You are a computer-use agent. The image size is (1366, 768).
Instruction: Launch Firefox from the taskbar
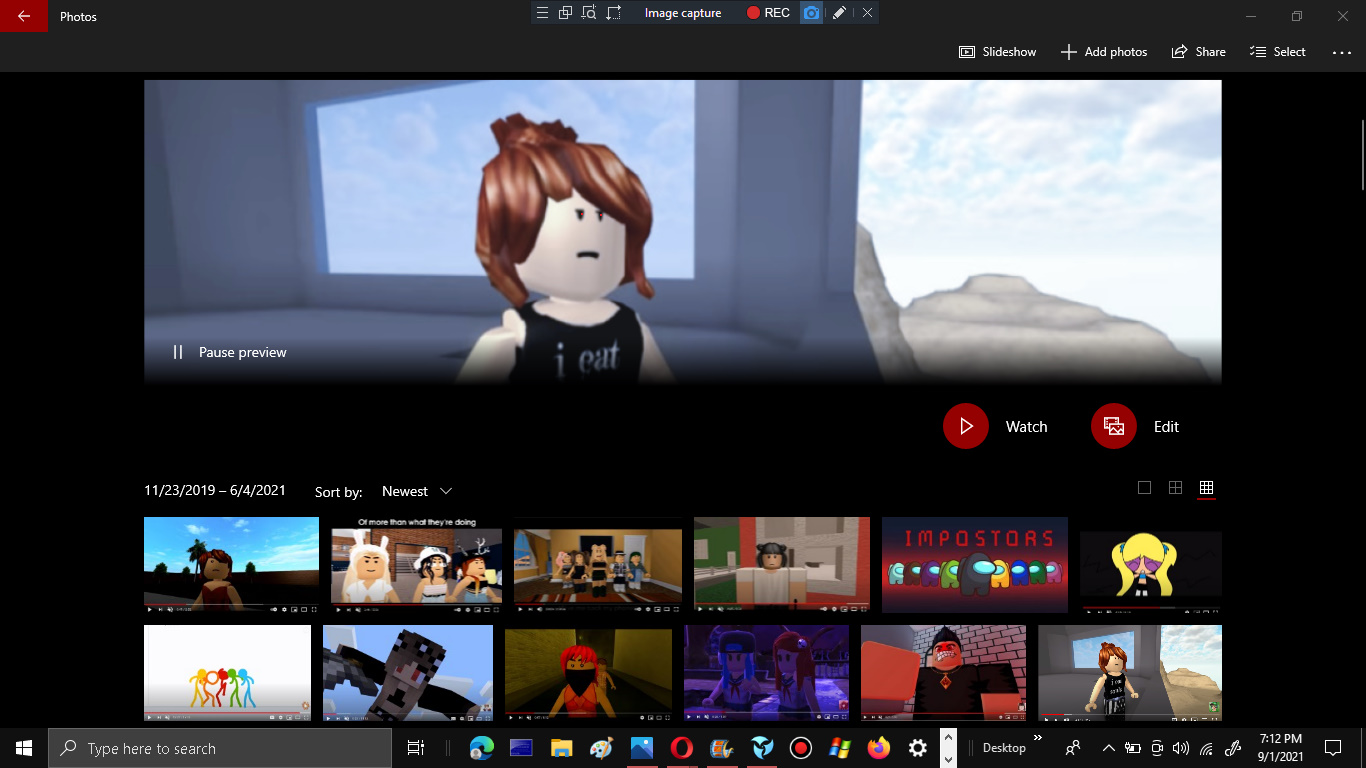coord(878,748)
